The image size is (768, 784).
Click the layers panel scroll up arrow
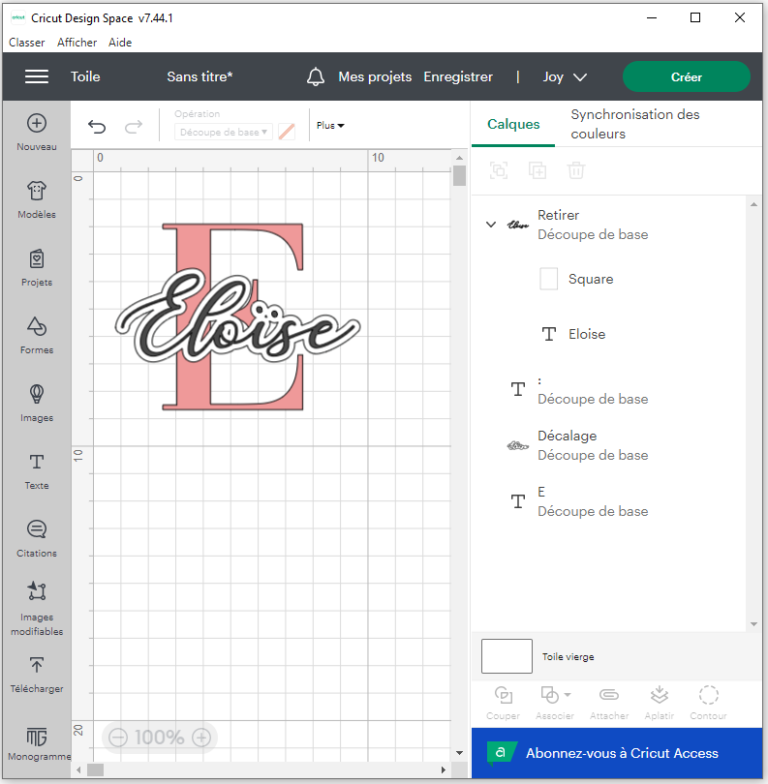coord(754,204)
